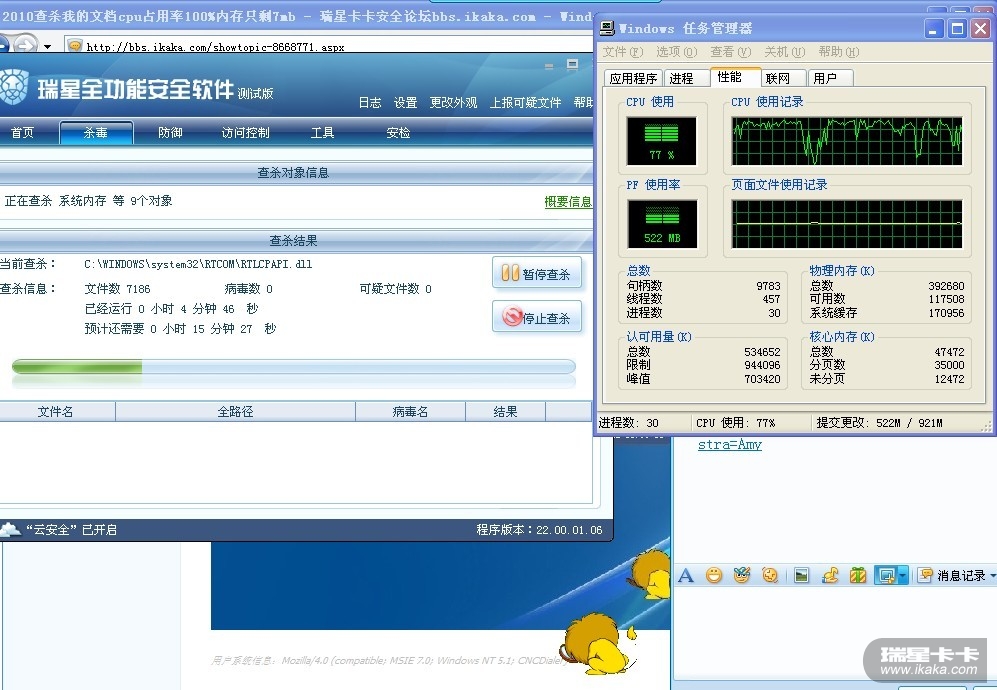Switch to the 防御 defense tab
This screenshot has width=997, height=690.
[170, 132]
